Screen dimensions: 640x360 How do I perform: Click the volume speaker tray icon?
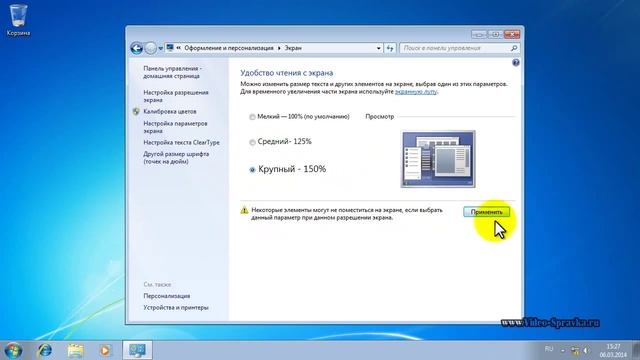tap(586, 351)
